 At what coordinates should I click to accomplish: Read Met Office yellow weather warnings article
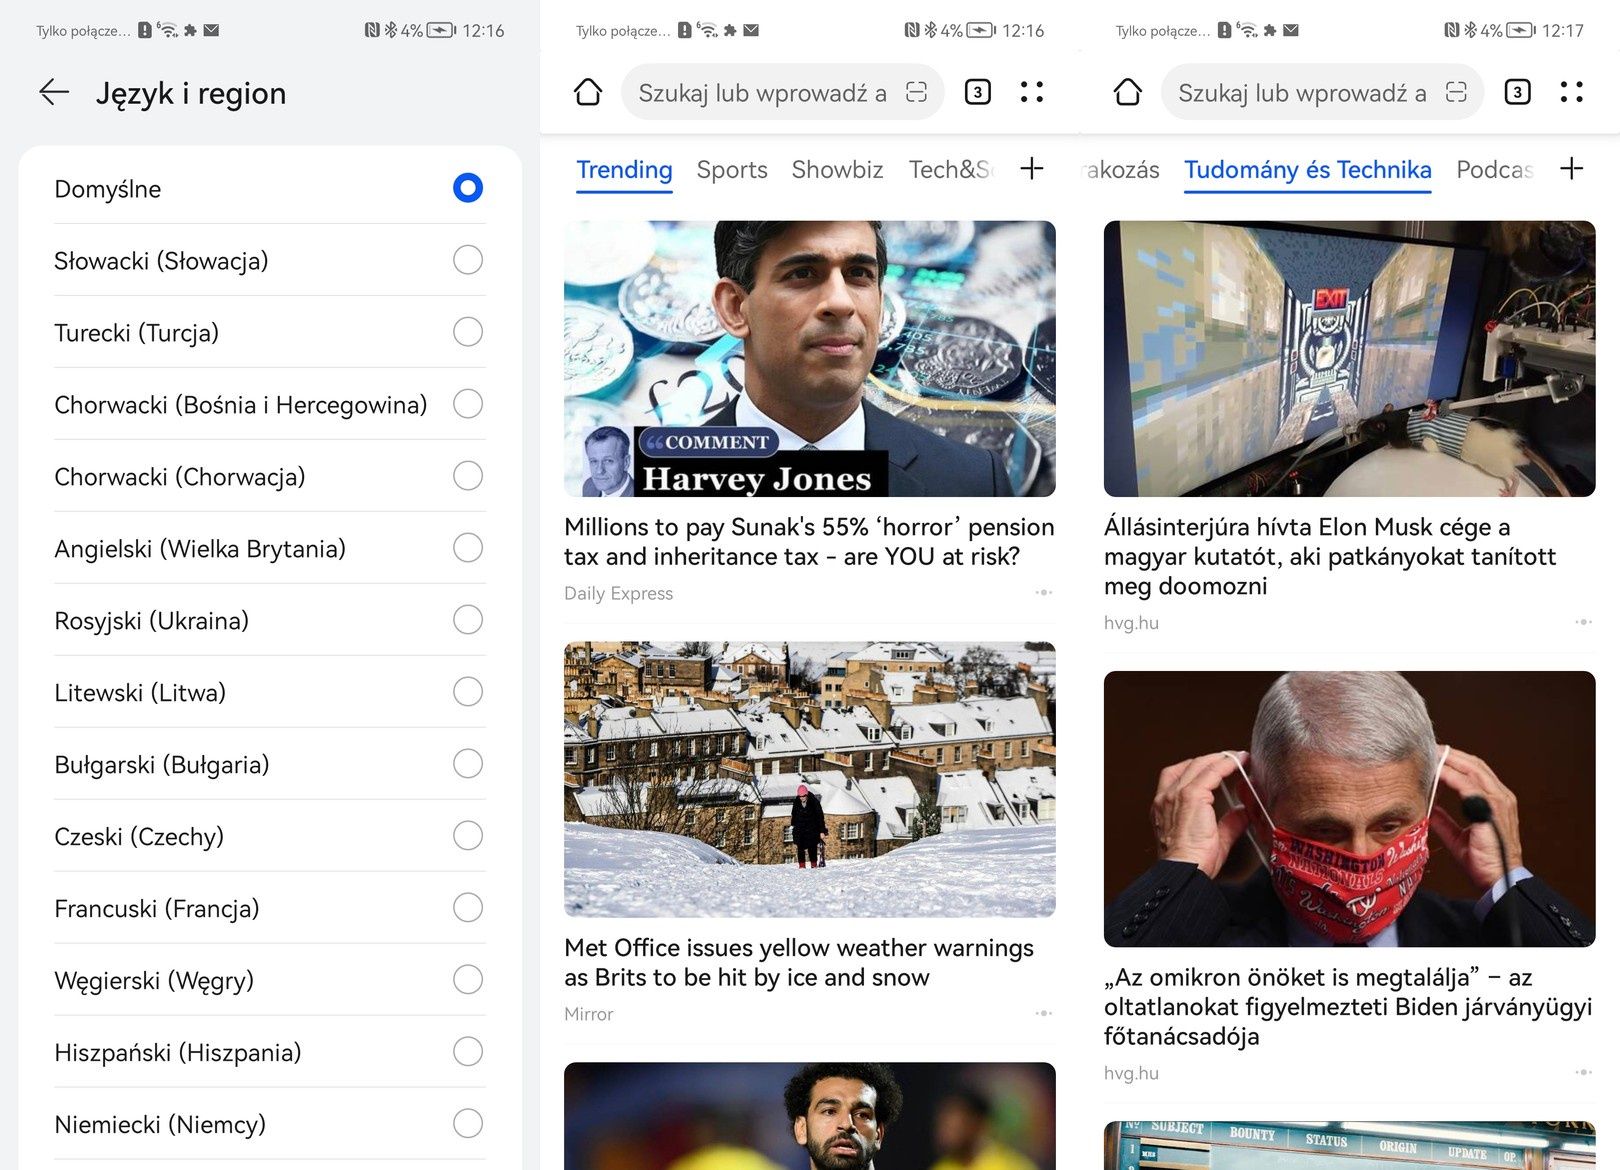point(799,962)
